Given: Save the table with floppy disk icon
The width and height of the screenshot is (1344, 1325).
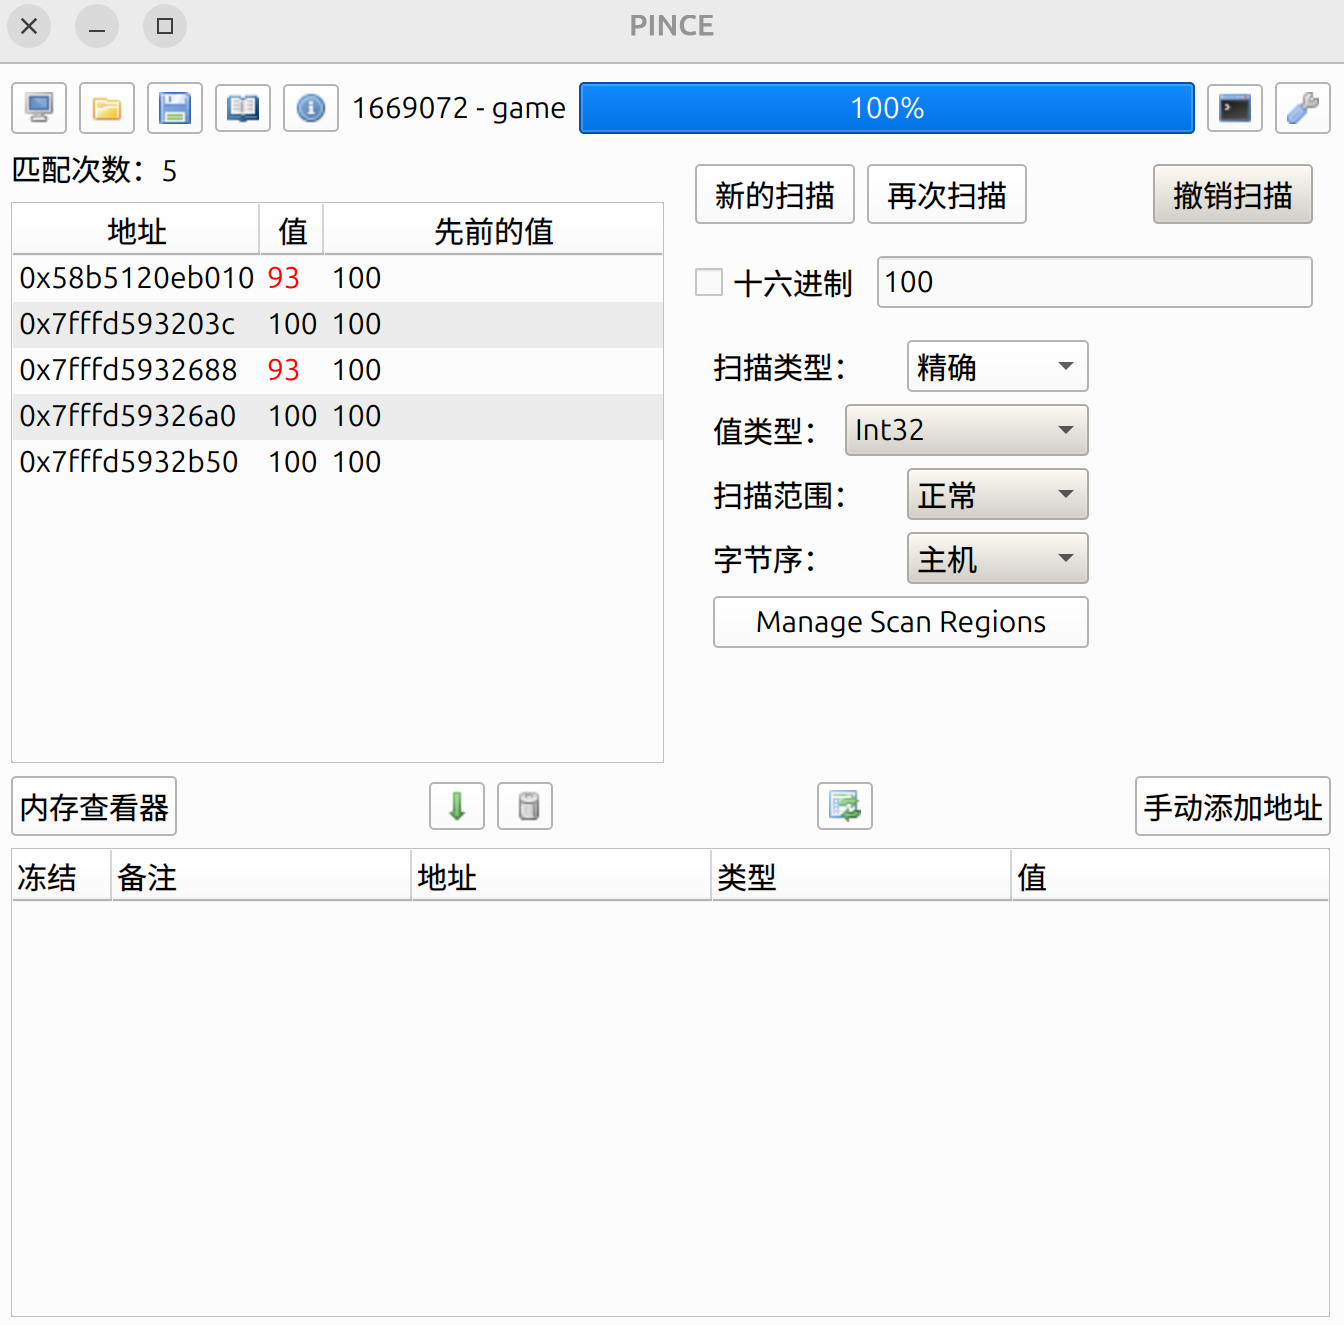Looking at the screenshot, I should pyautogui.click(x=175, y=108).
